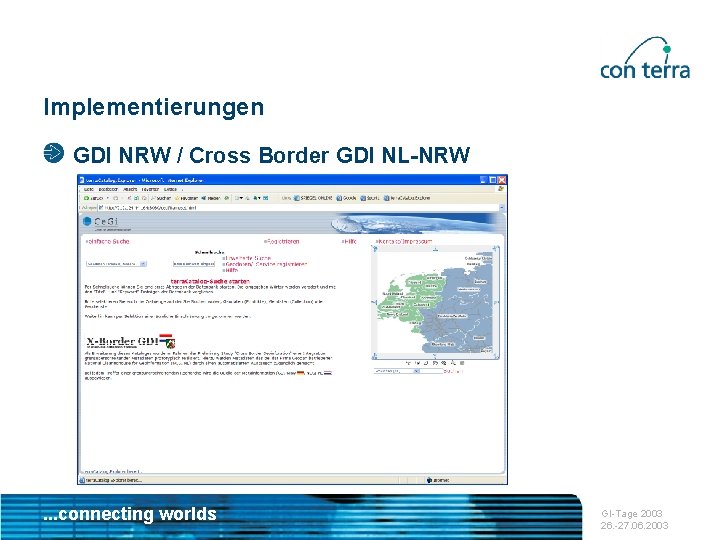Open the Sport1 links-bar bookmark

pyautogui.click(x=370, y=198)
